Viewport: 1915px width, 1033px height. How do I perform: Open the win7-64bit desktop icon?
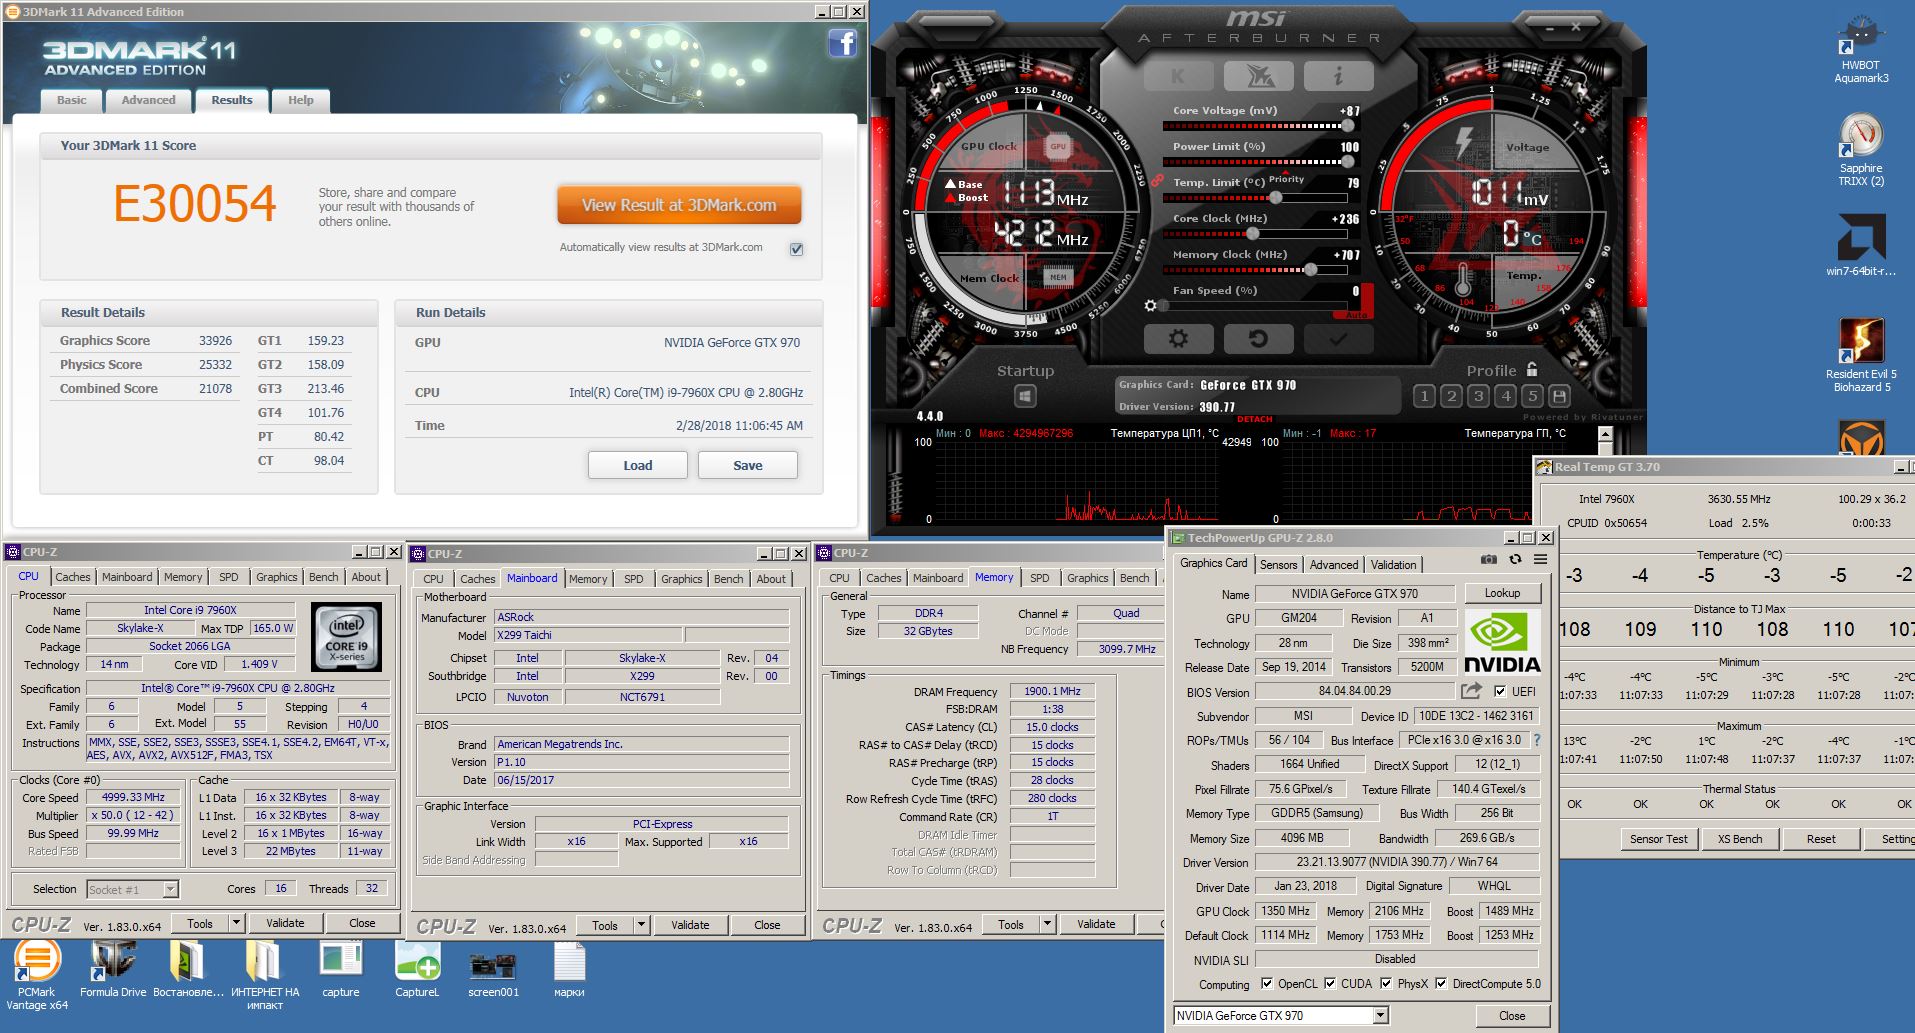1861,247
